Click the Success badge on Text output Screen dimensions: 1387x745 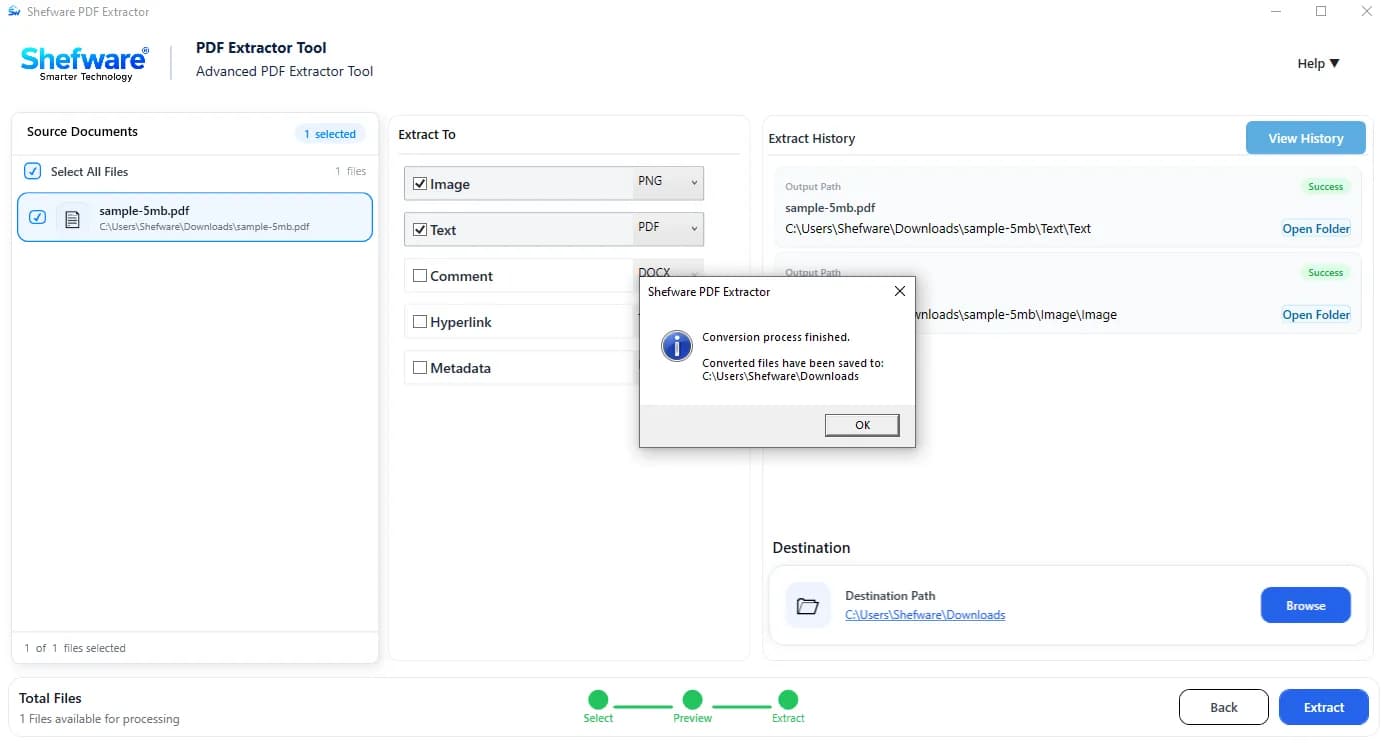[1325, 187]
